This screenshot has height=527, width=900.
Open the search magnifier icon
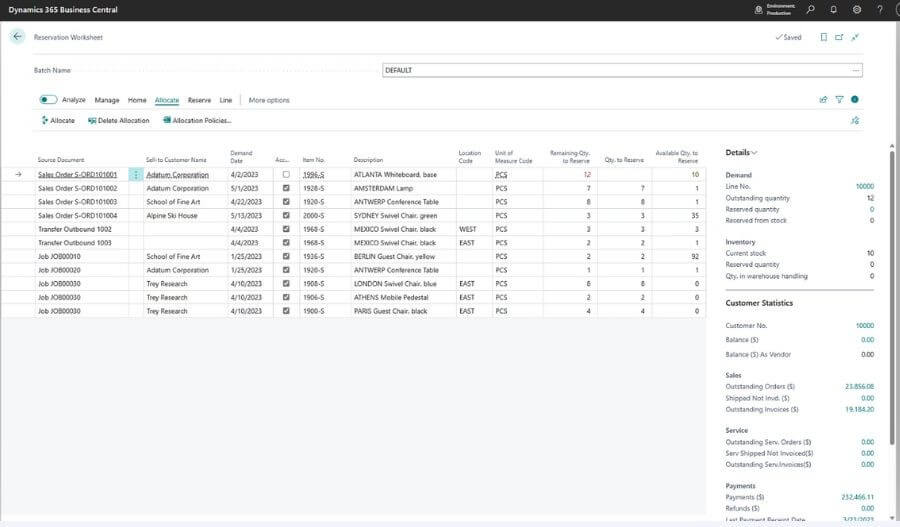[x=810, y=10]
